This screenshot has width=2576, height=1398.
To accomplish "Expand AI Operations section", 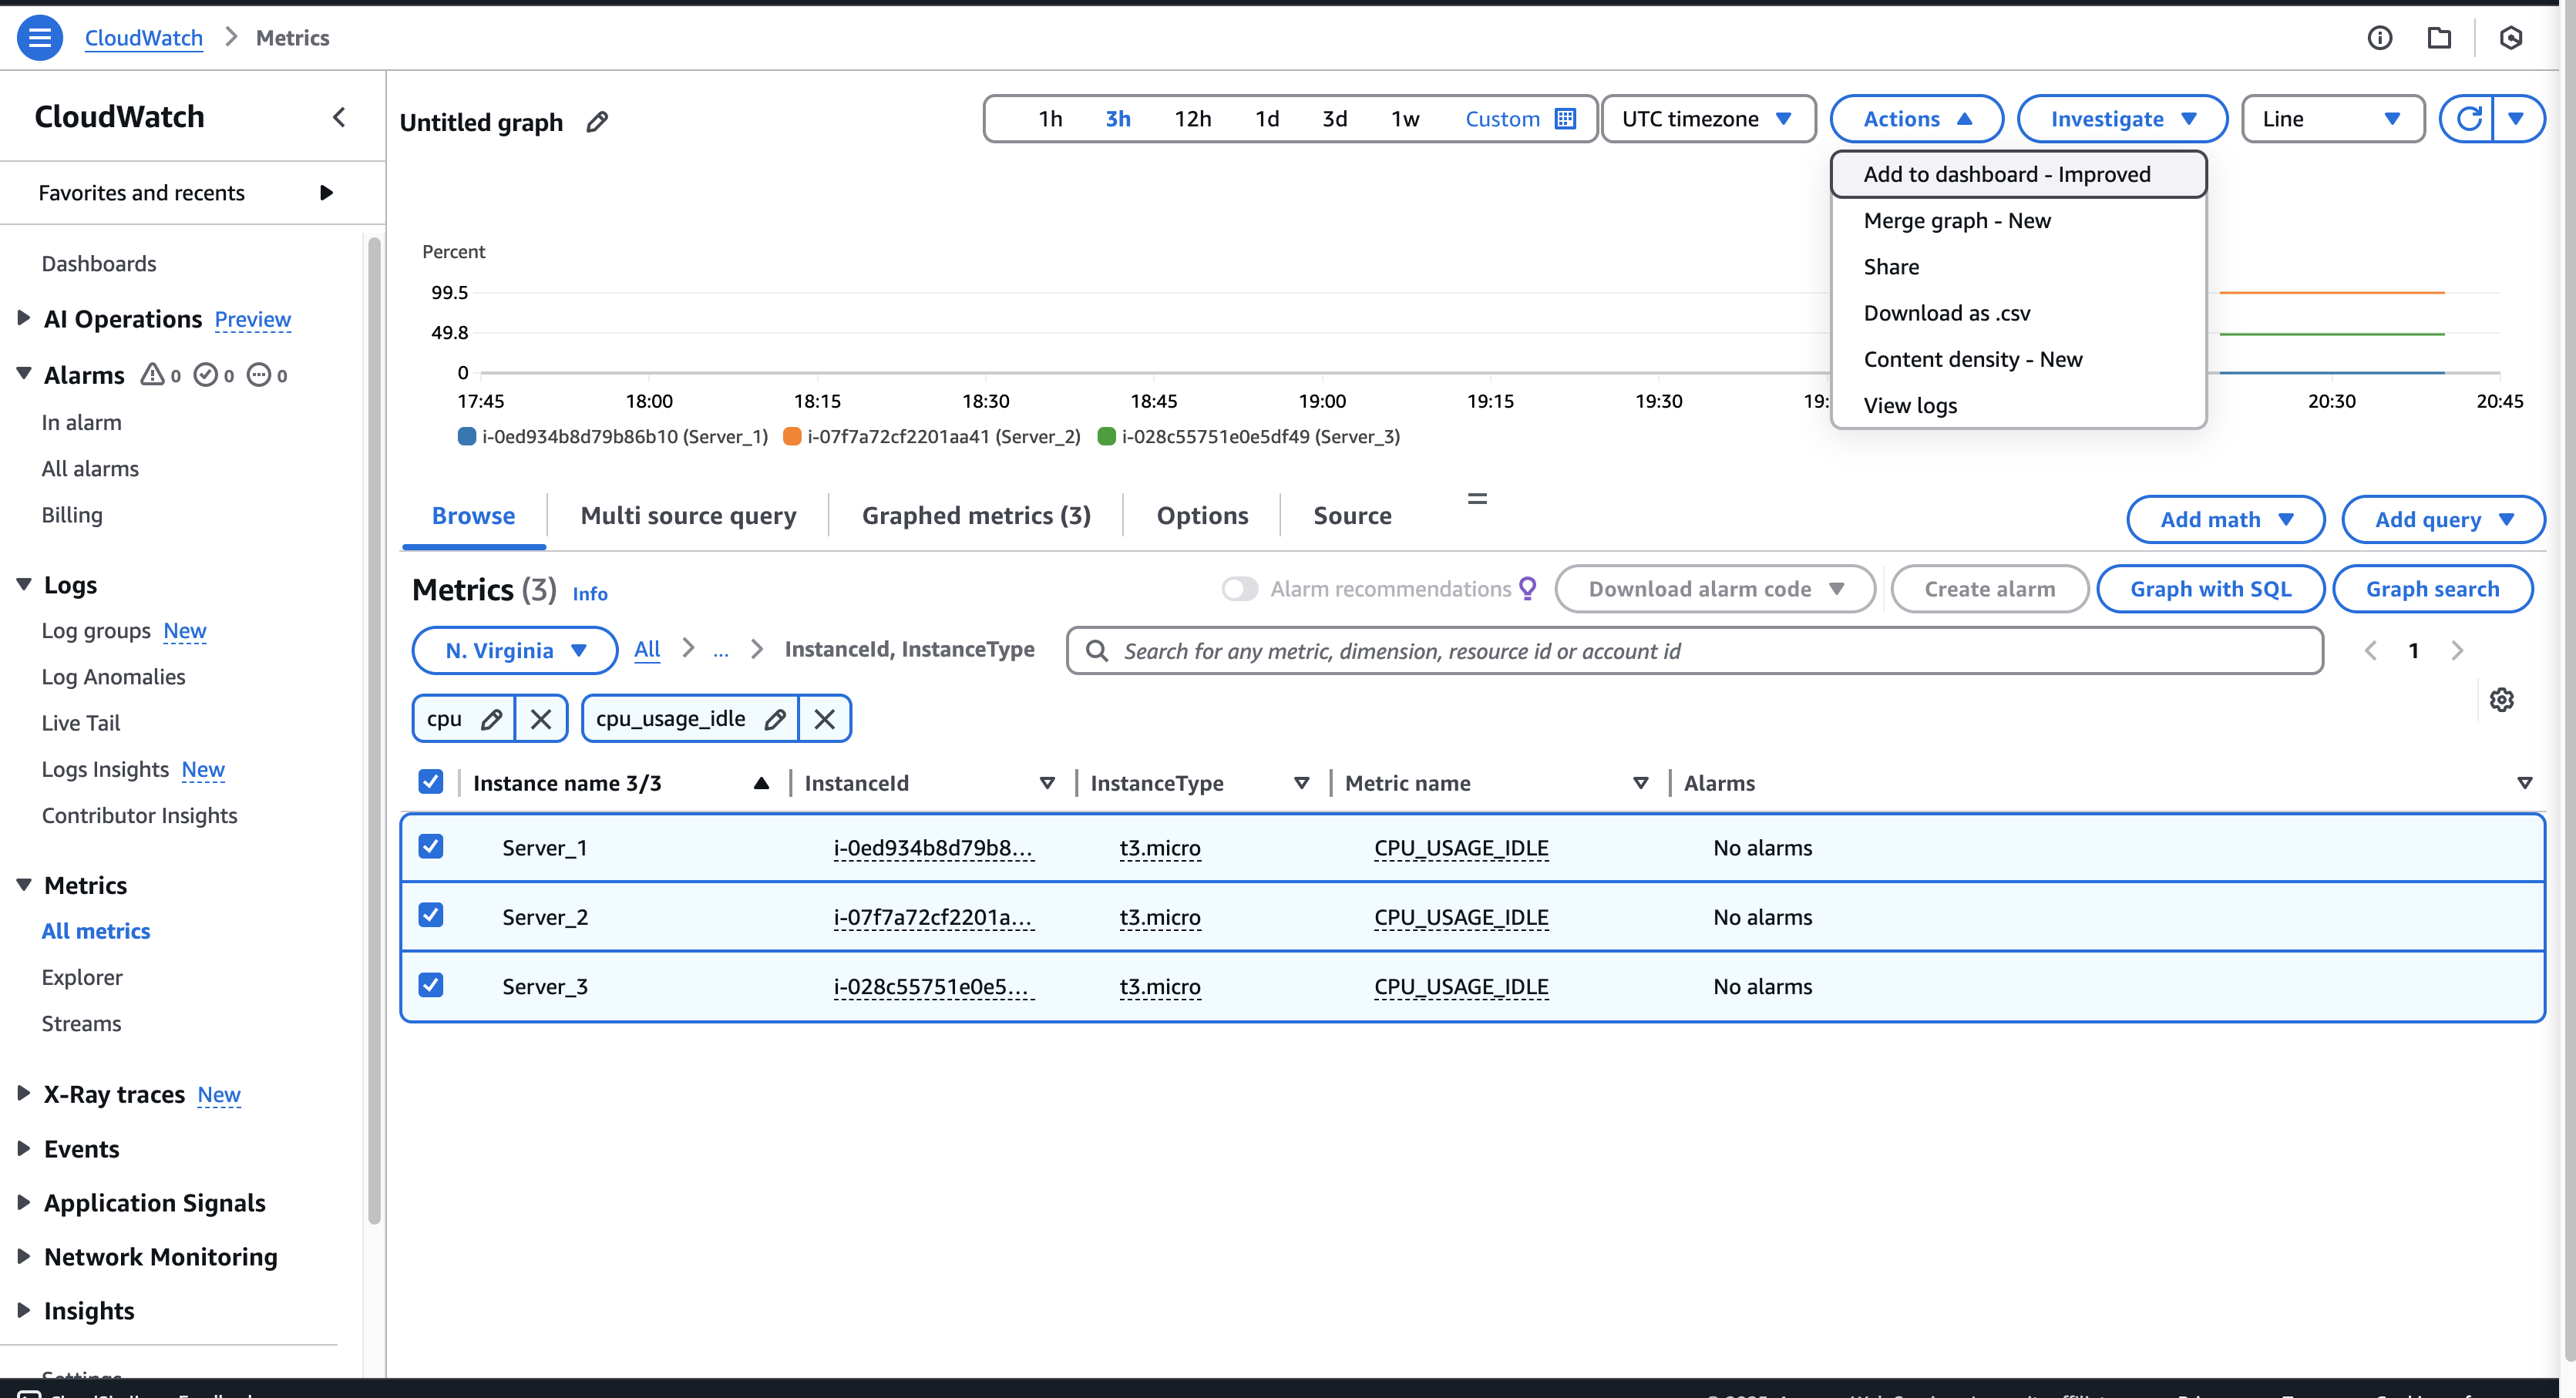I will [23, 319].
